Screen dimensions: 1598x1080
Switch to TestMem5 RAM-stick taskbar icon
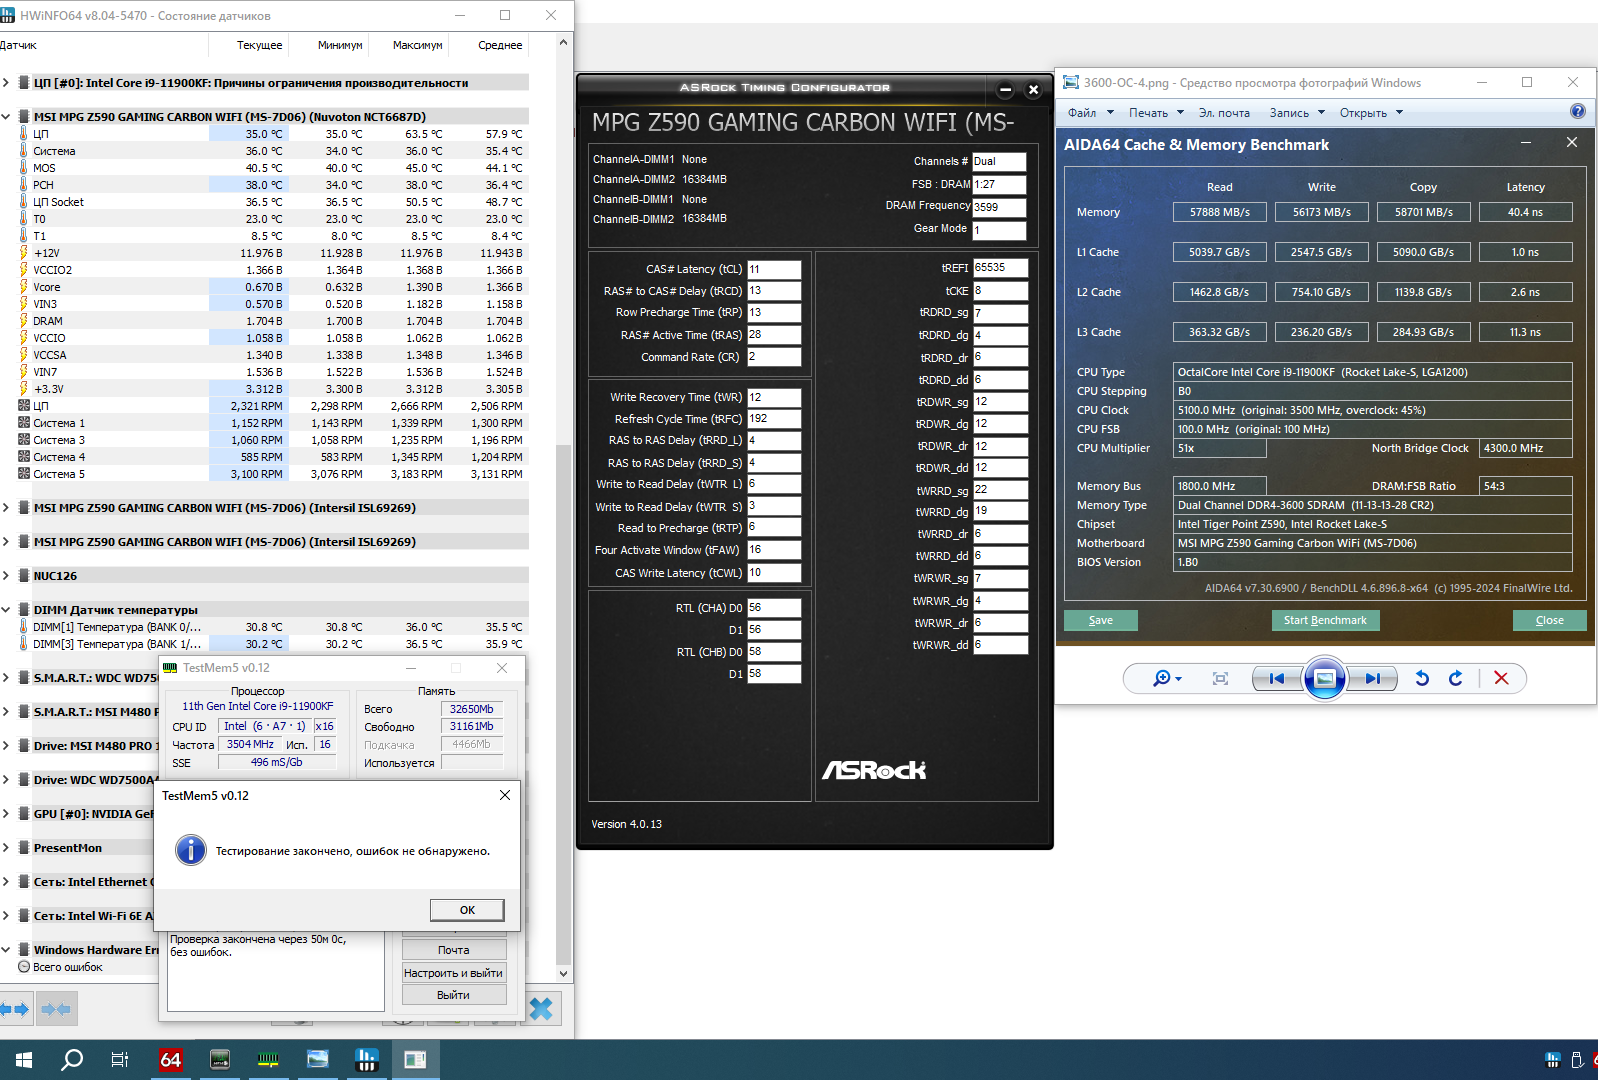[x=268, y=1060]
